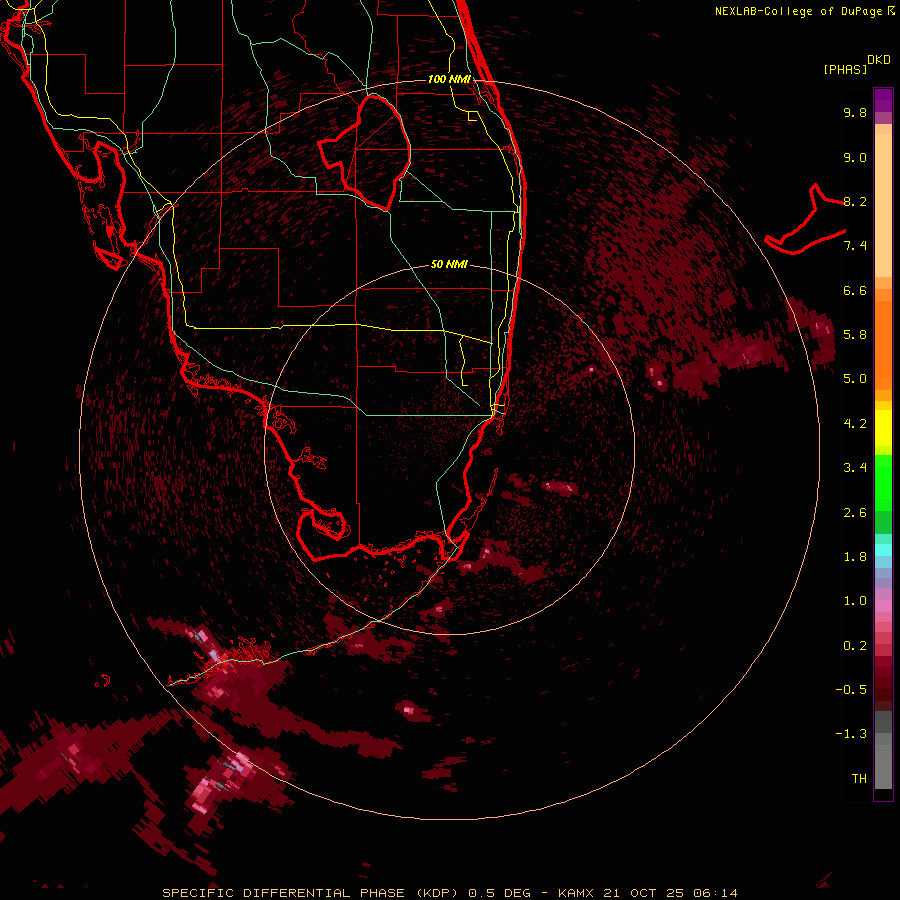Select the 1.0 value on color scale

point(855,600)
